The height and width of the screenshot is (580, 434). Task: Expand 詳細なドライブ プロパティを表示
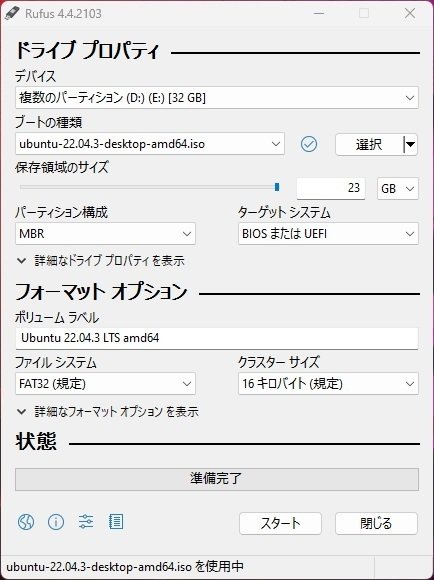[x=101, y=261]
